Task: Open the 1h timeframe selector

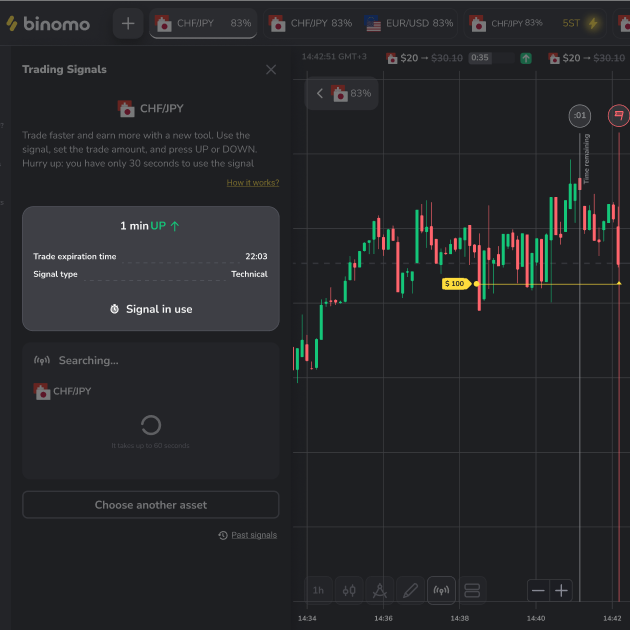Action: [x=318, y=590]
